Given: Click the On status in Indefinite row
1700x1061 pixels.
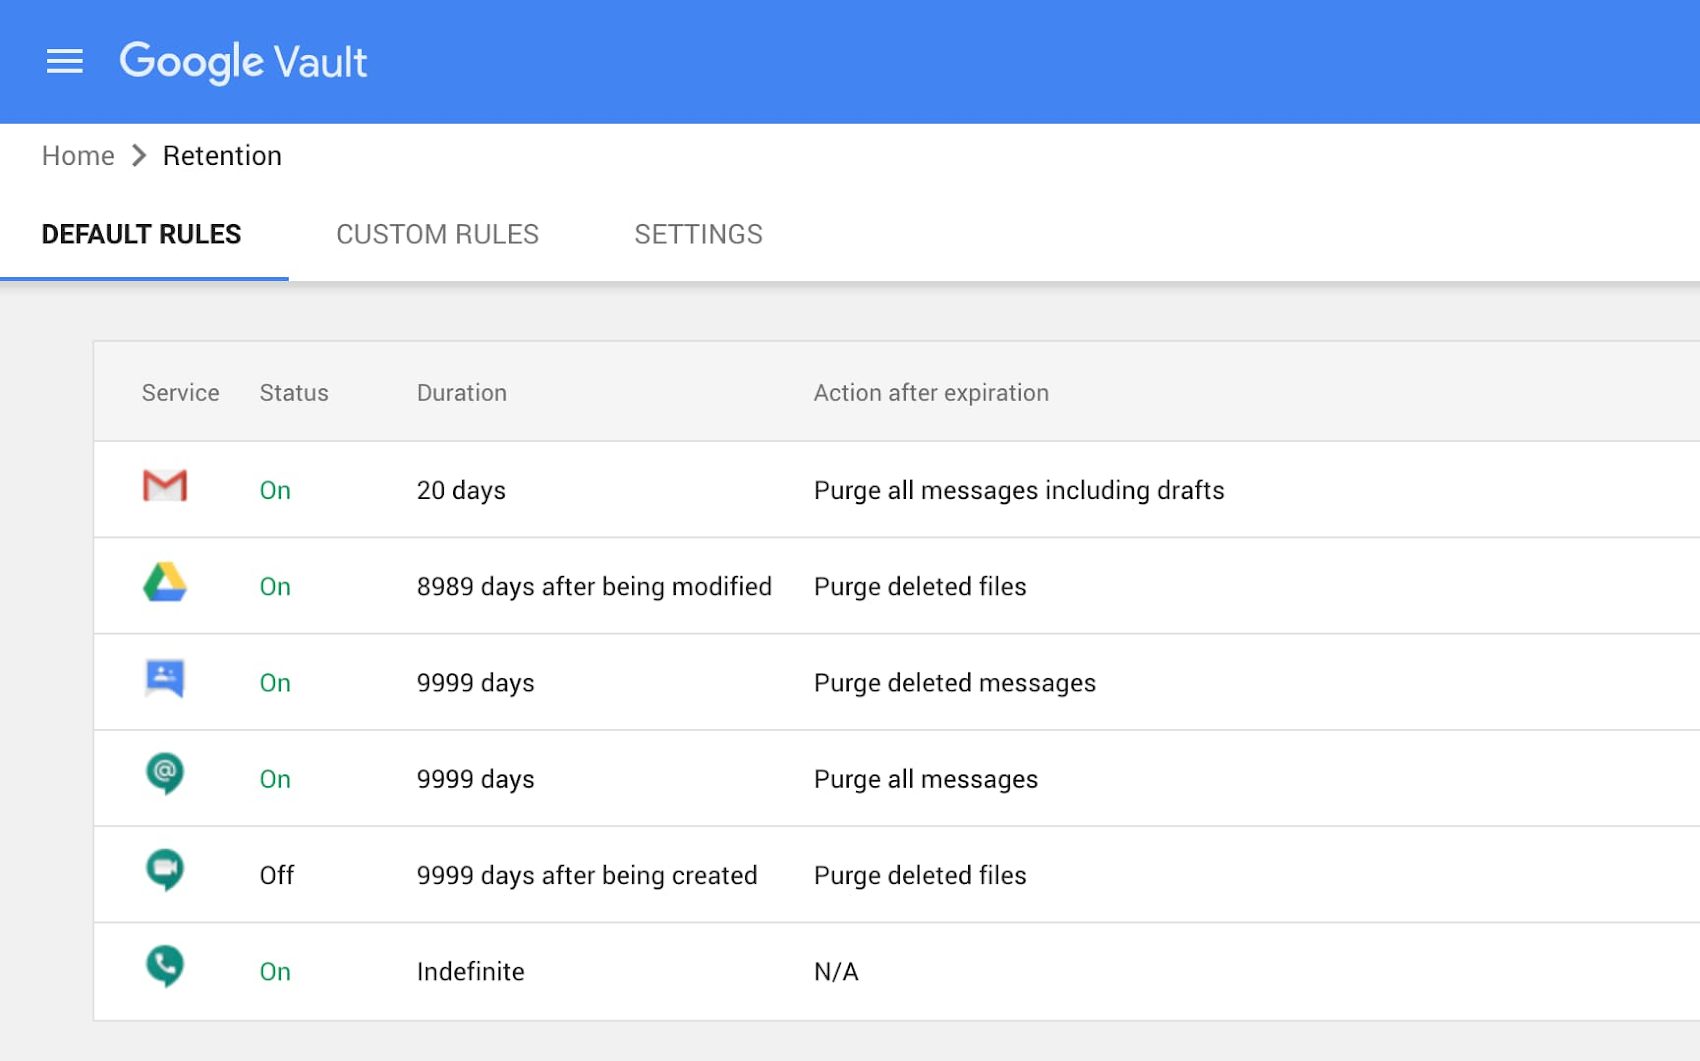Looking at the screenshot, I should point(275,971).
